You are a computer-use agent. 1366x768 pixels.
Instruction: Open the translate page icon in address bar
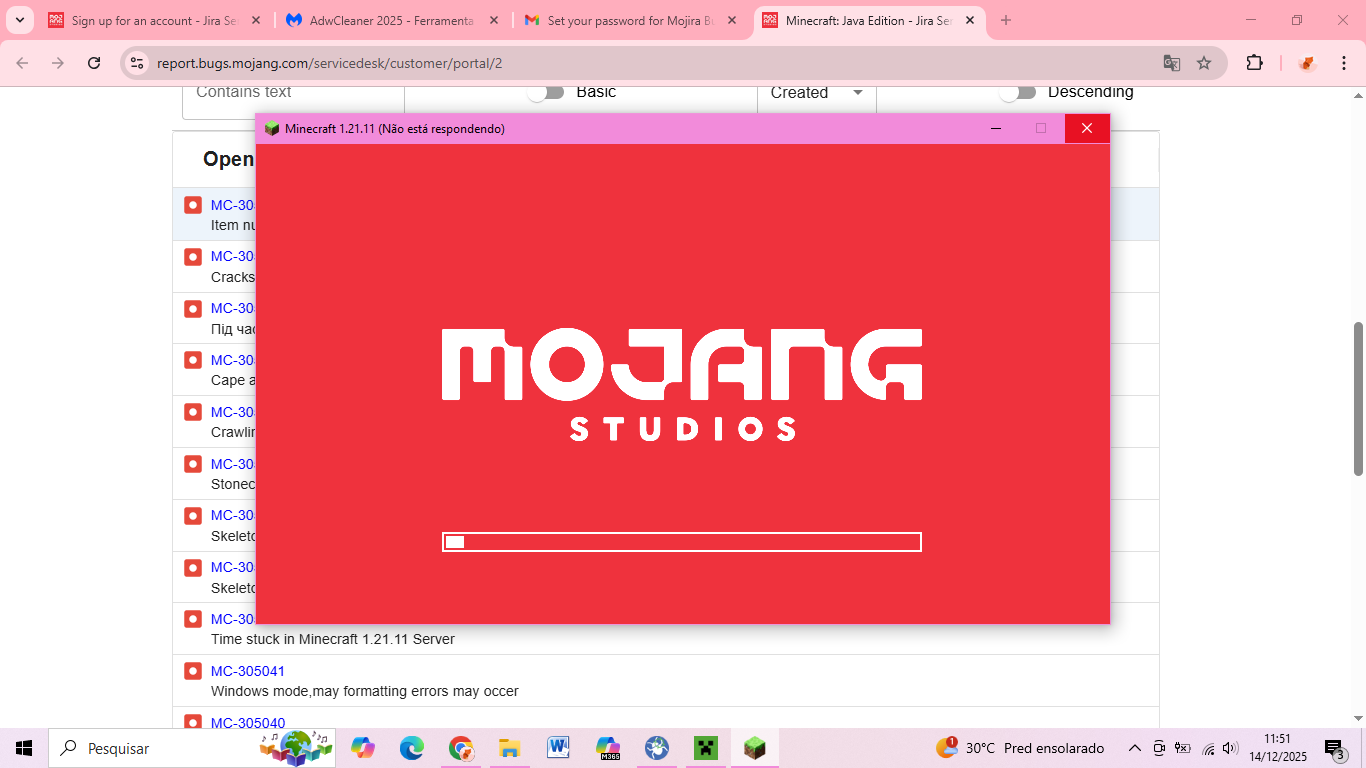(x=1172, y=63)
